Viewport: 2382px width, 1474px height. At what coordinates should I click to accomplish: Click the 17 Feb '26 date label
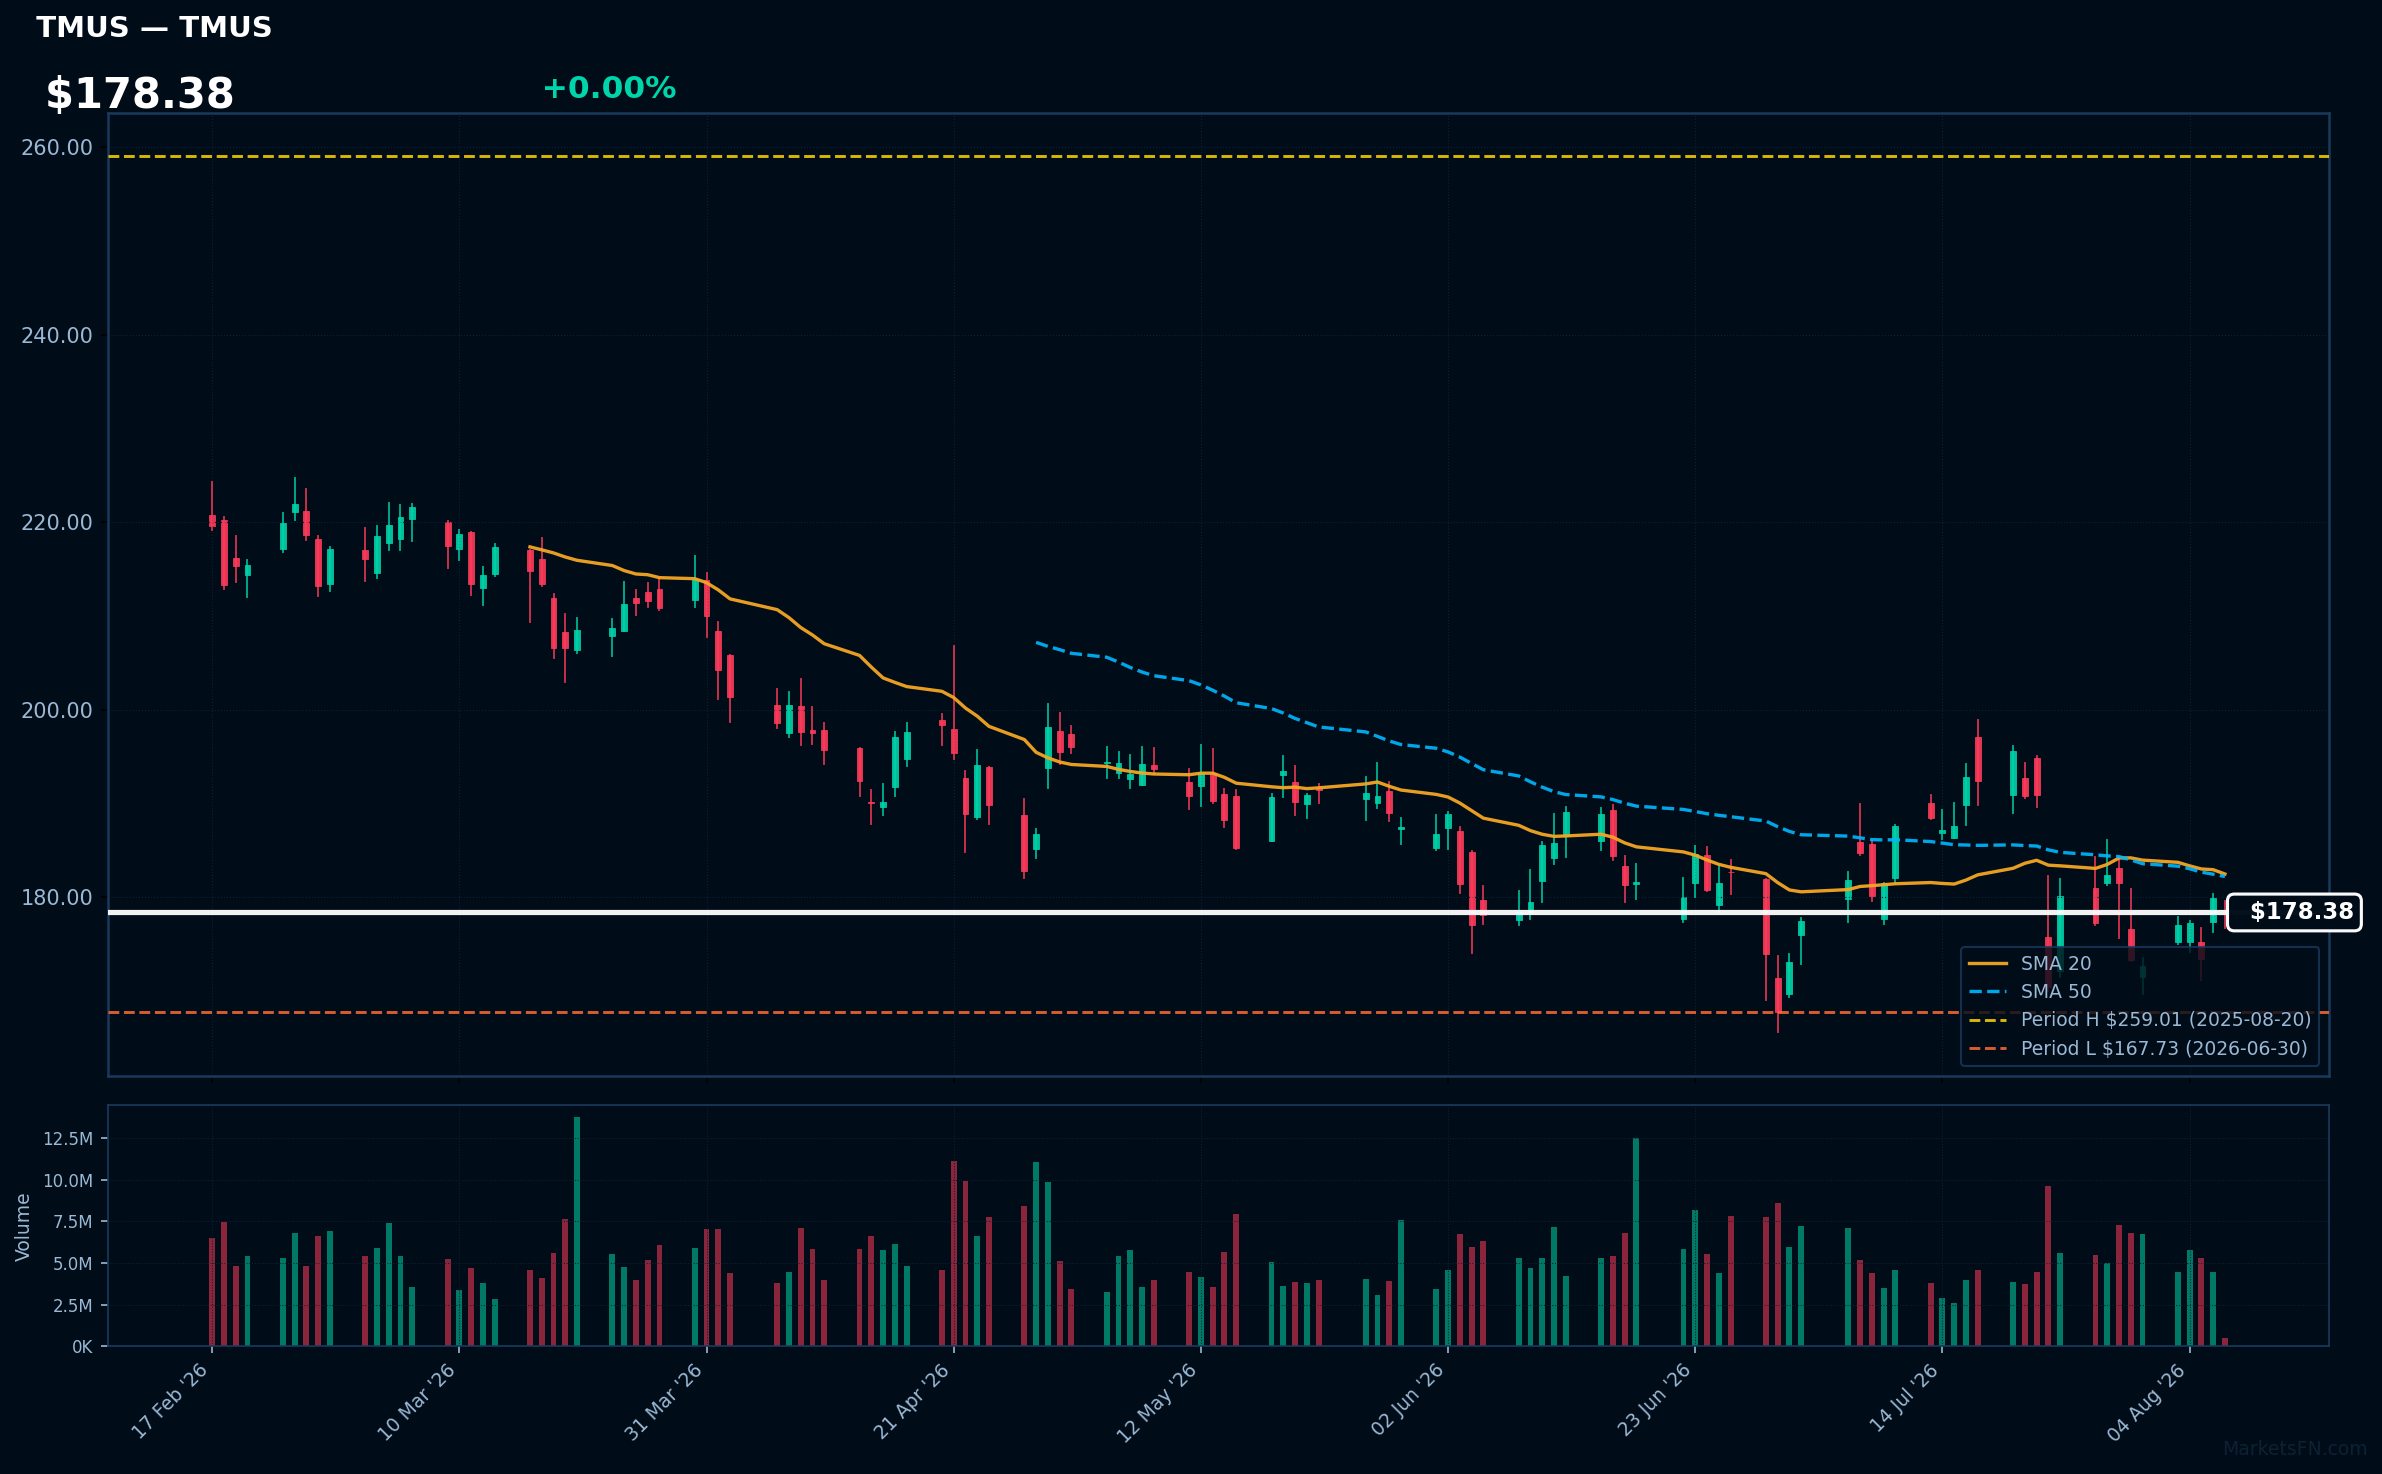coord(170,1402)
